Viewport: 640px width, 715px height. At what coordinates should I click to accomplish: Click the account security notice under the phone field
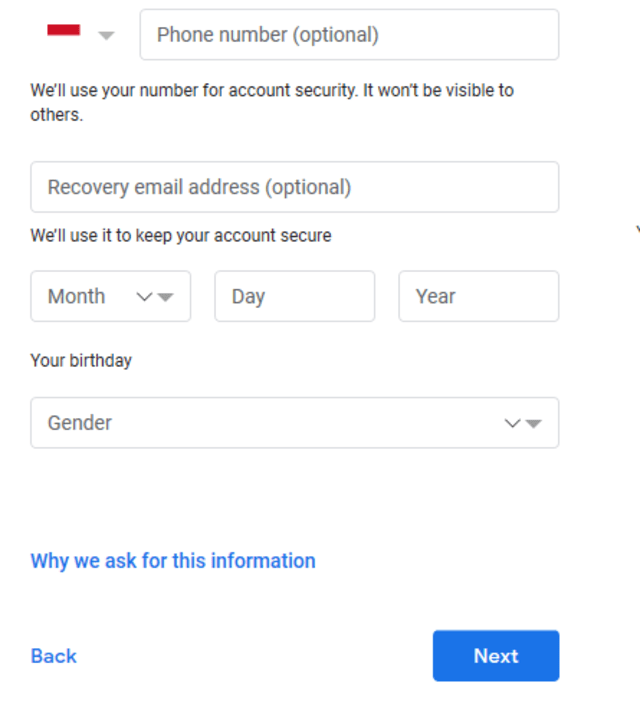[x=272, y=103]
